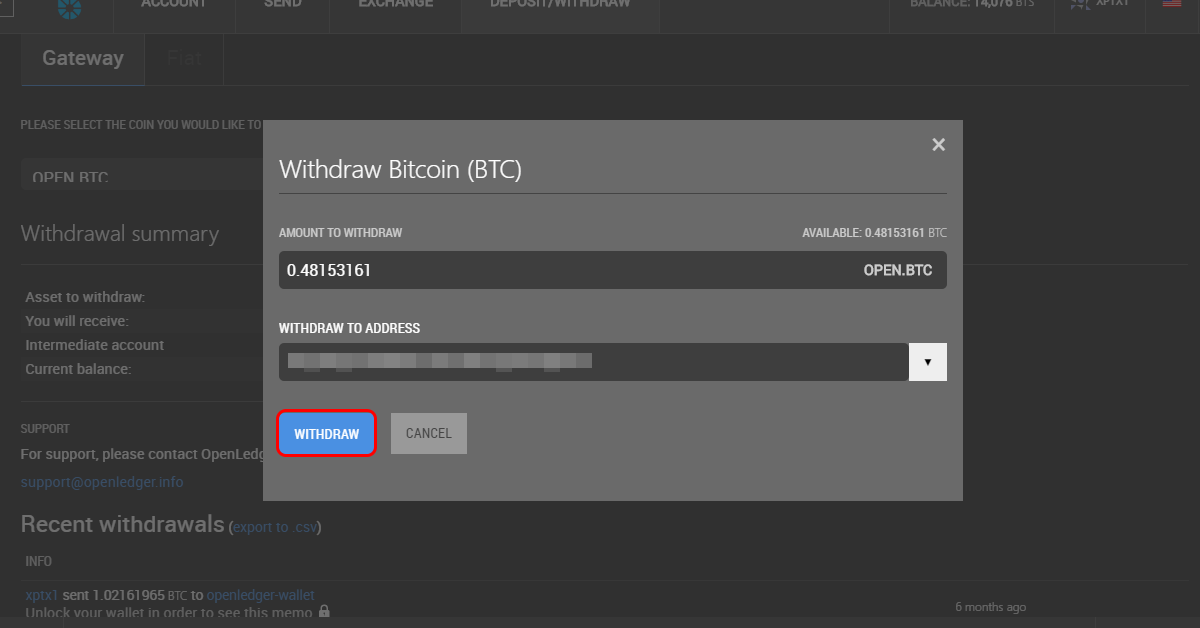Screen dimensions: 1200x628
Task: Select the '6 months ago' timestamp
Action: point(990,607)
